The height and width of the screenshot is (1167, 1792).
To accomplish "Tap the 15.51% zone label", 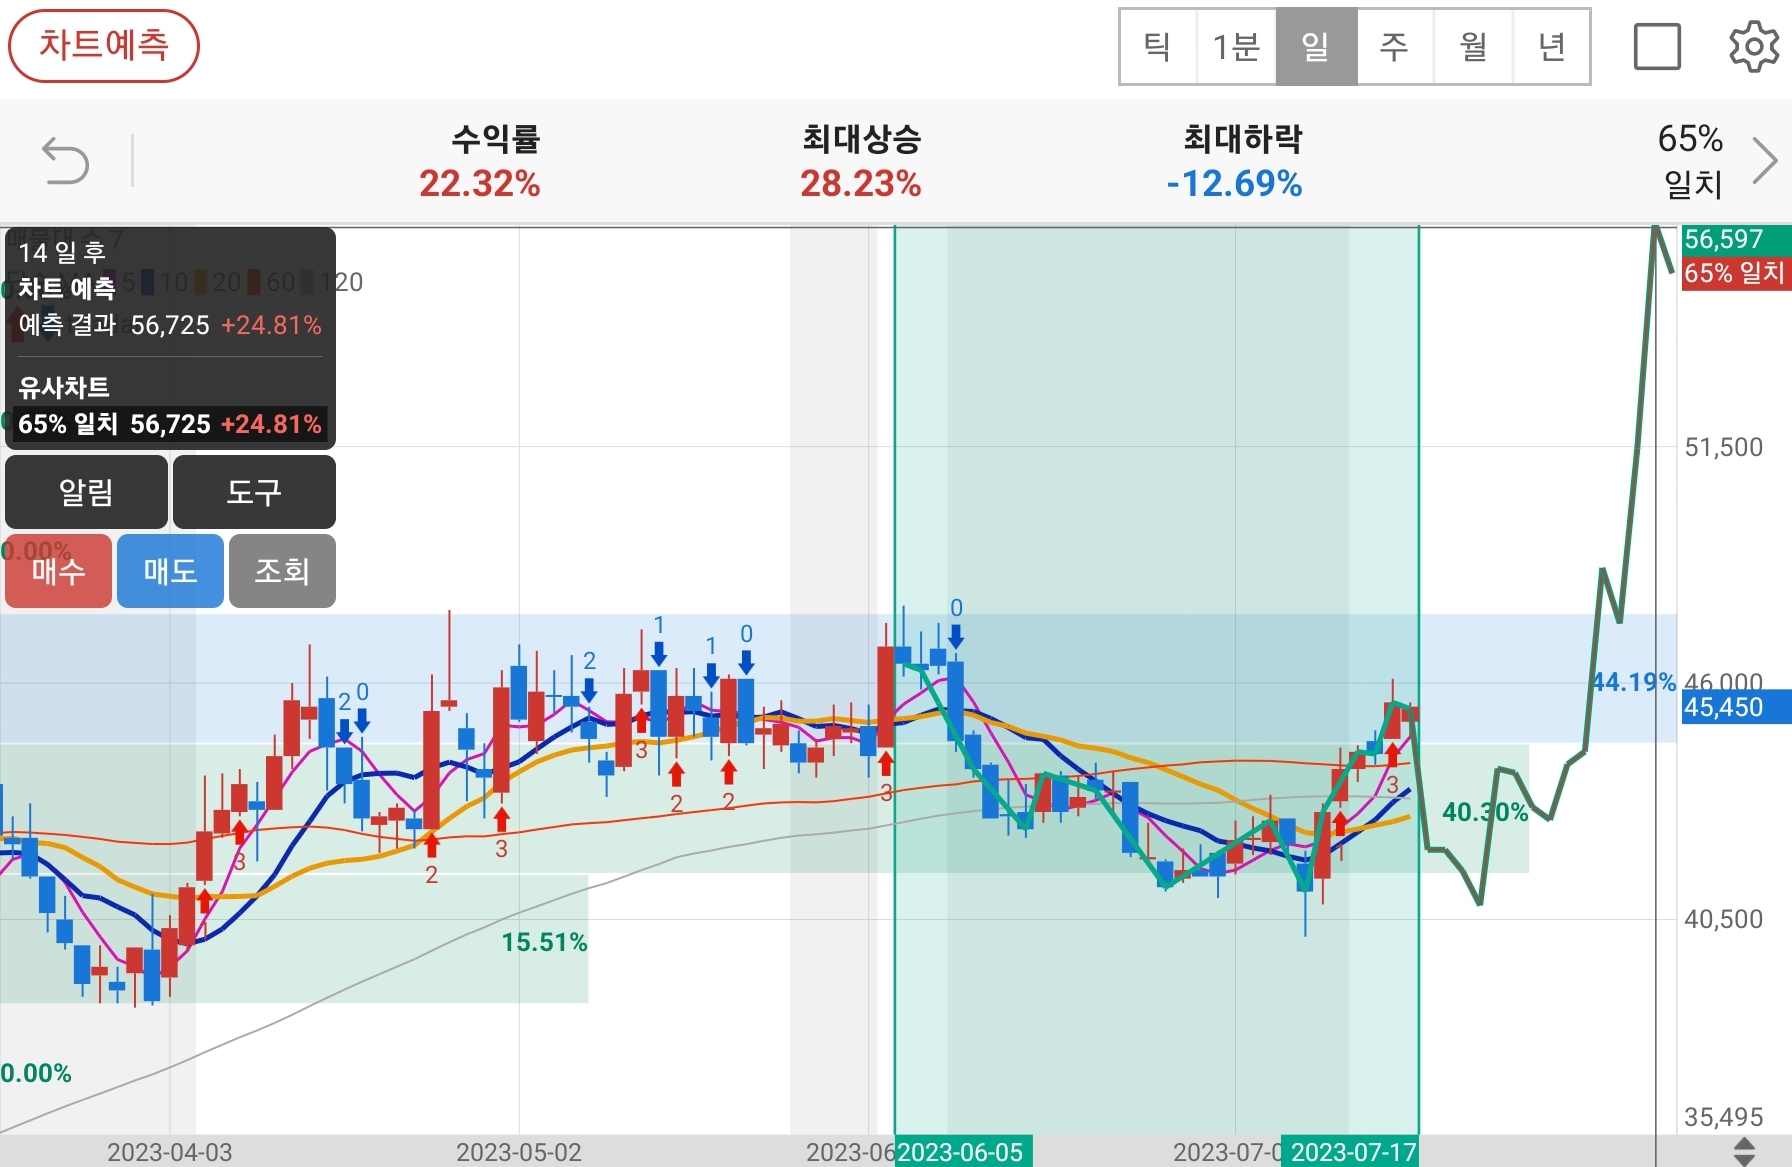I will click(545, 942).
